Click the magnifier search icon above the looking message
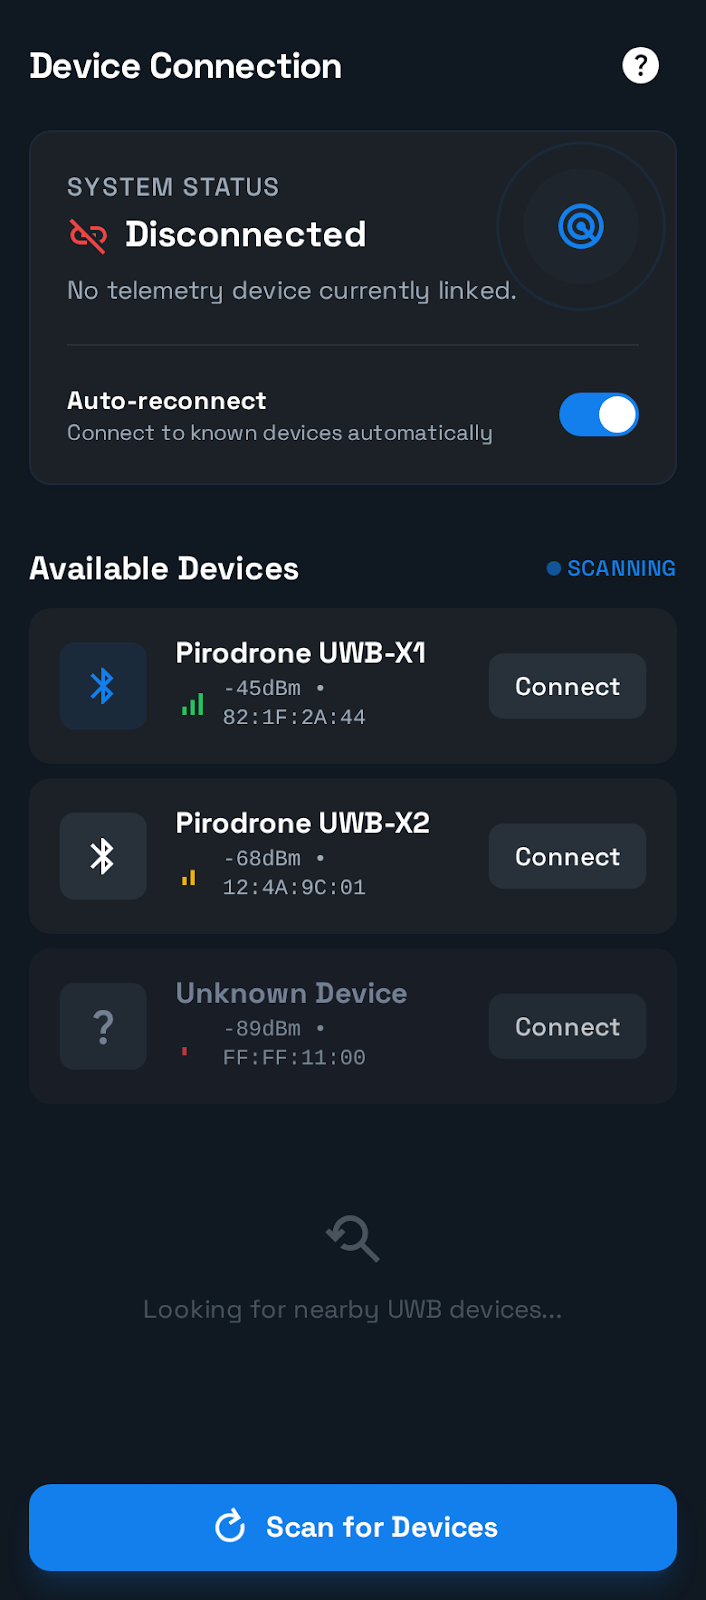The image size is (706, 1600). (352, 1238)
